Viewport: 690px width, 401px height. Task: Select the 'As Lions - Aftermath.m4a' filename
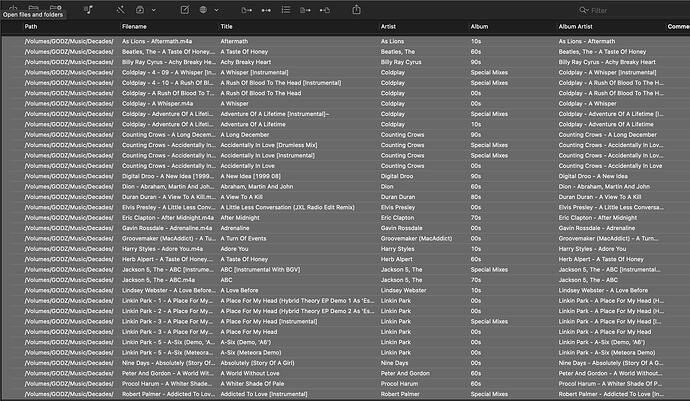[x=157, y=41]
